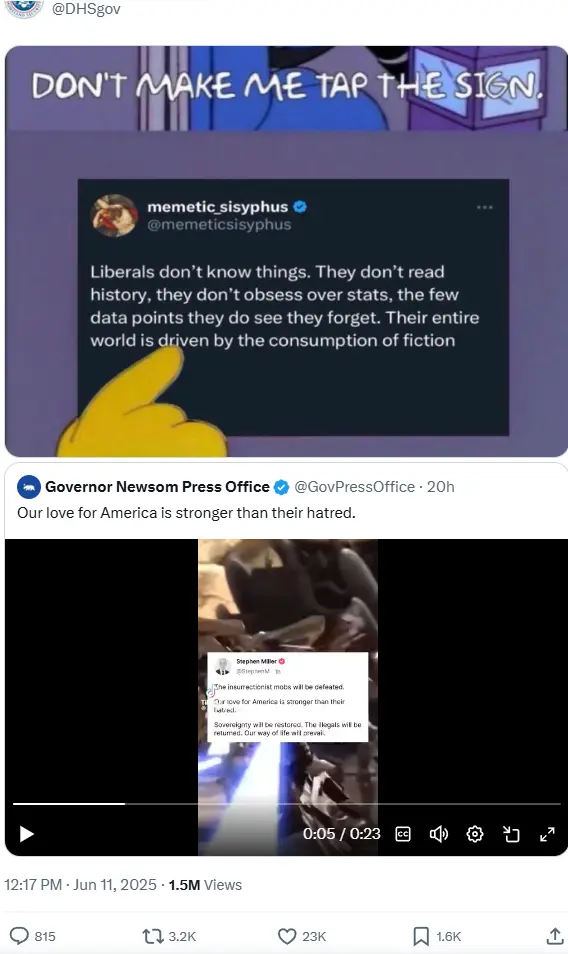Click the Governor Newsom Press Office avatar
The image size is (568, 954).
pyautogui.click(x=29, y=487)
